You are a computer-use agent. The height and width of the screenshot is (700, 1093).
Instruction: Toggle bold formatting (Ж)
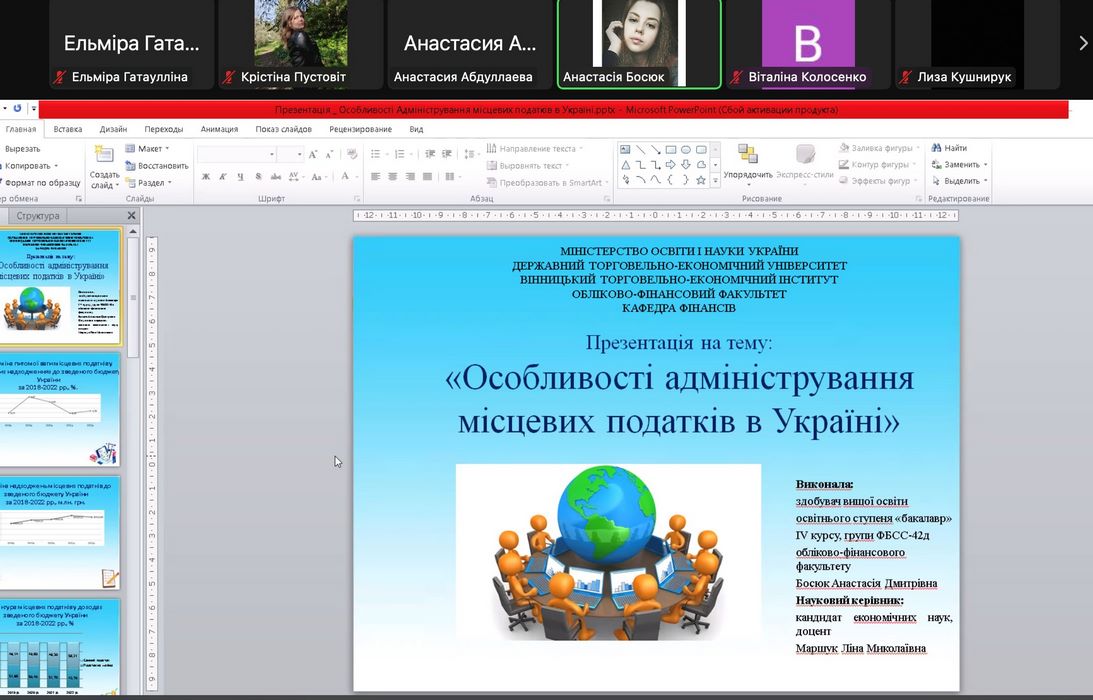point(206,177)
